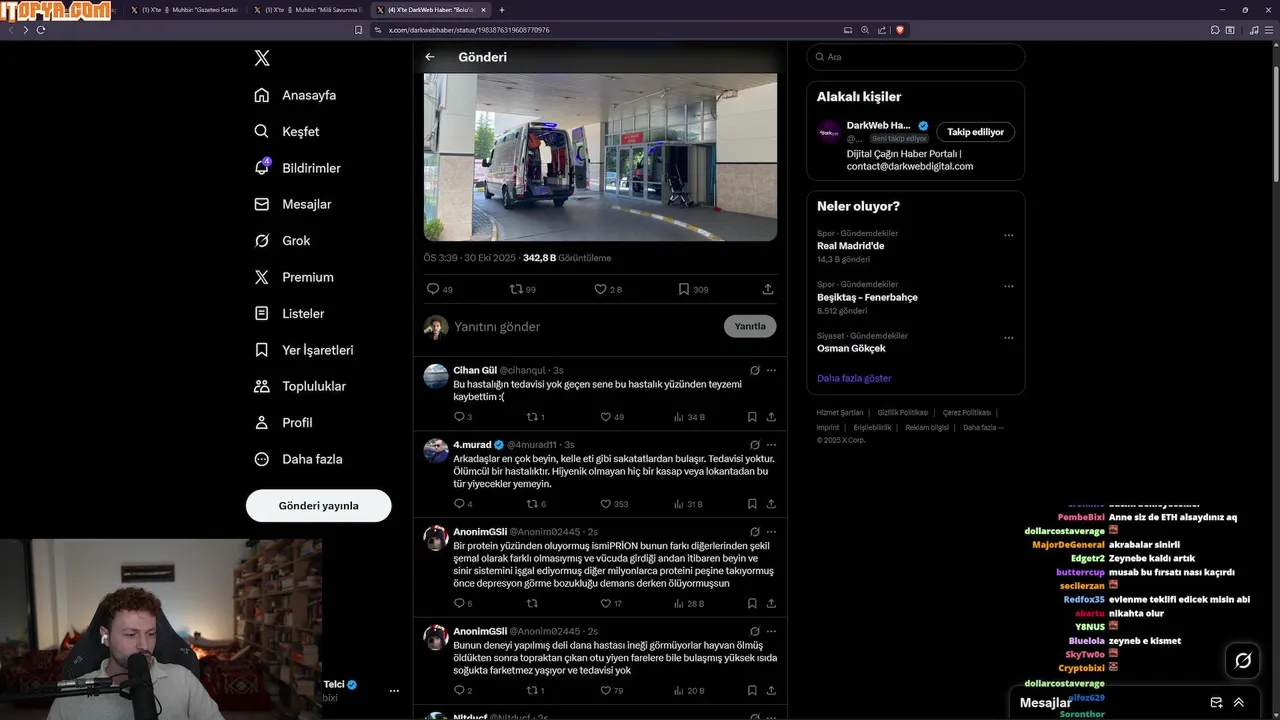Click the Gönderi yayınla button
Image resolution: width=1280 pixels, height=720 pixels.
(318, 505)
